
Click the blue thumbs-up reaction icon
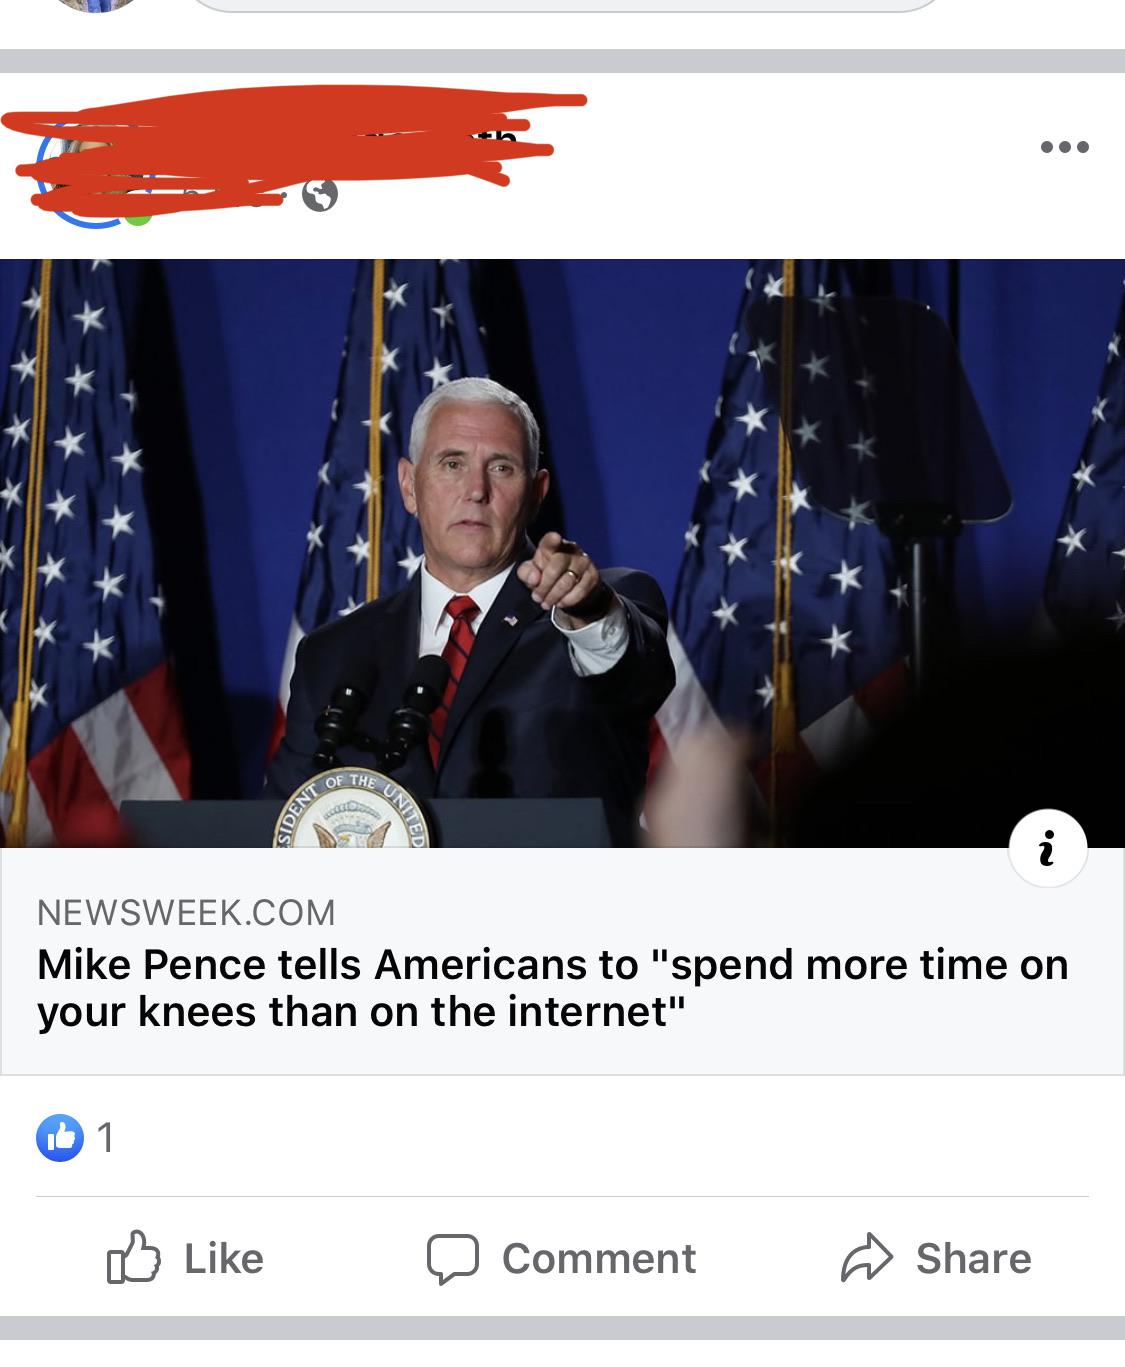[60, 1137]
